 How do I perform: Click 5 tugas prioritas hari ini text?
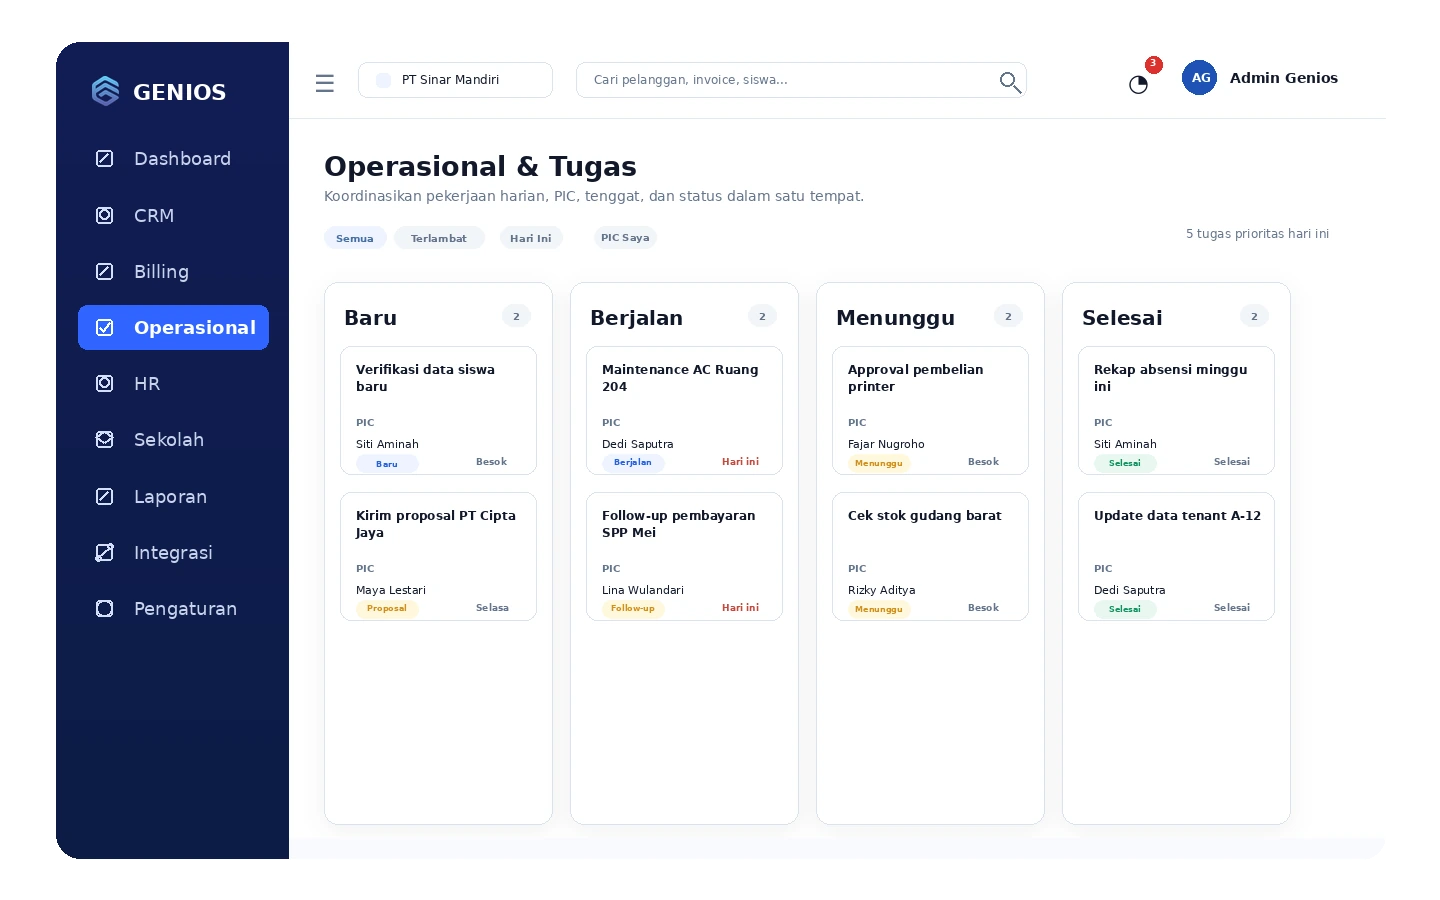click(1257, 234)
